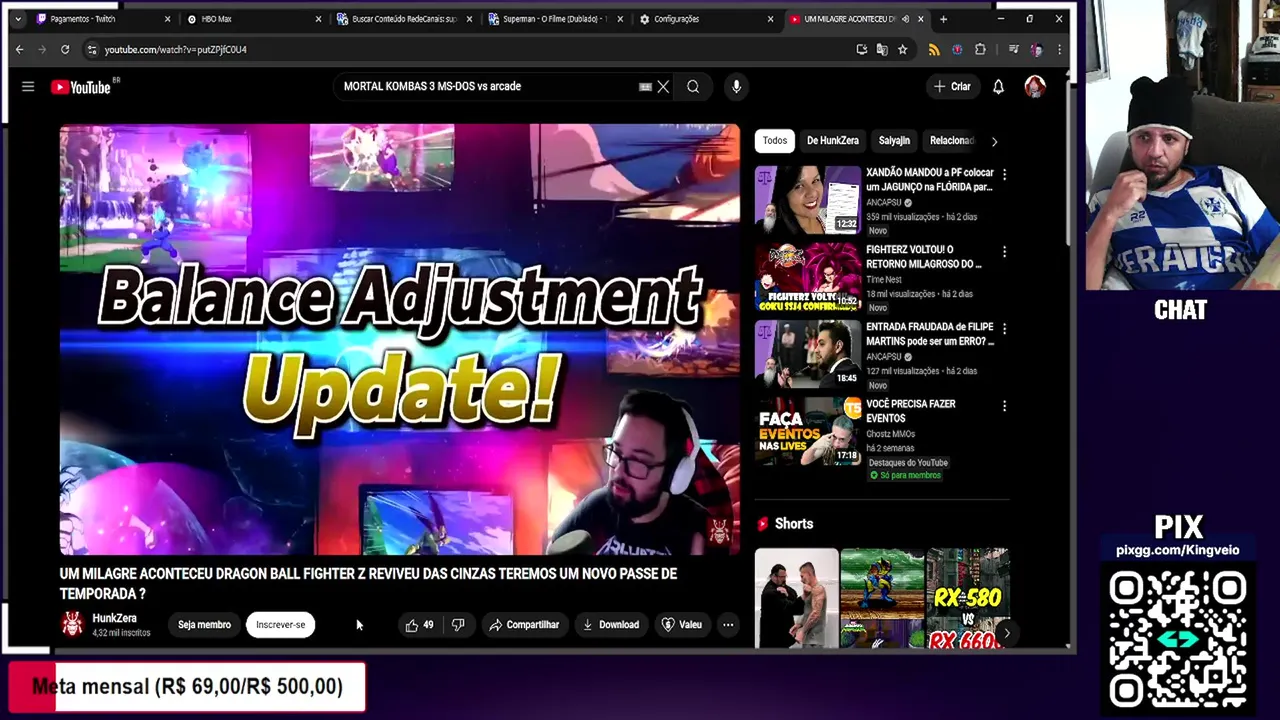Select the De HunkZera filter chip

[833, 141]
